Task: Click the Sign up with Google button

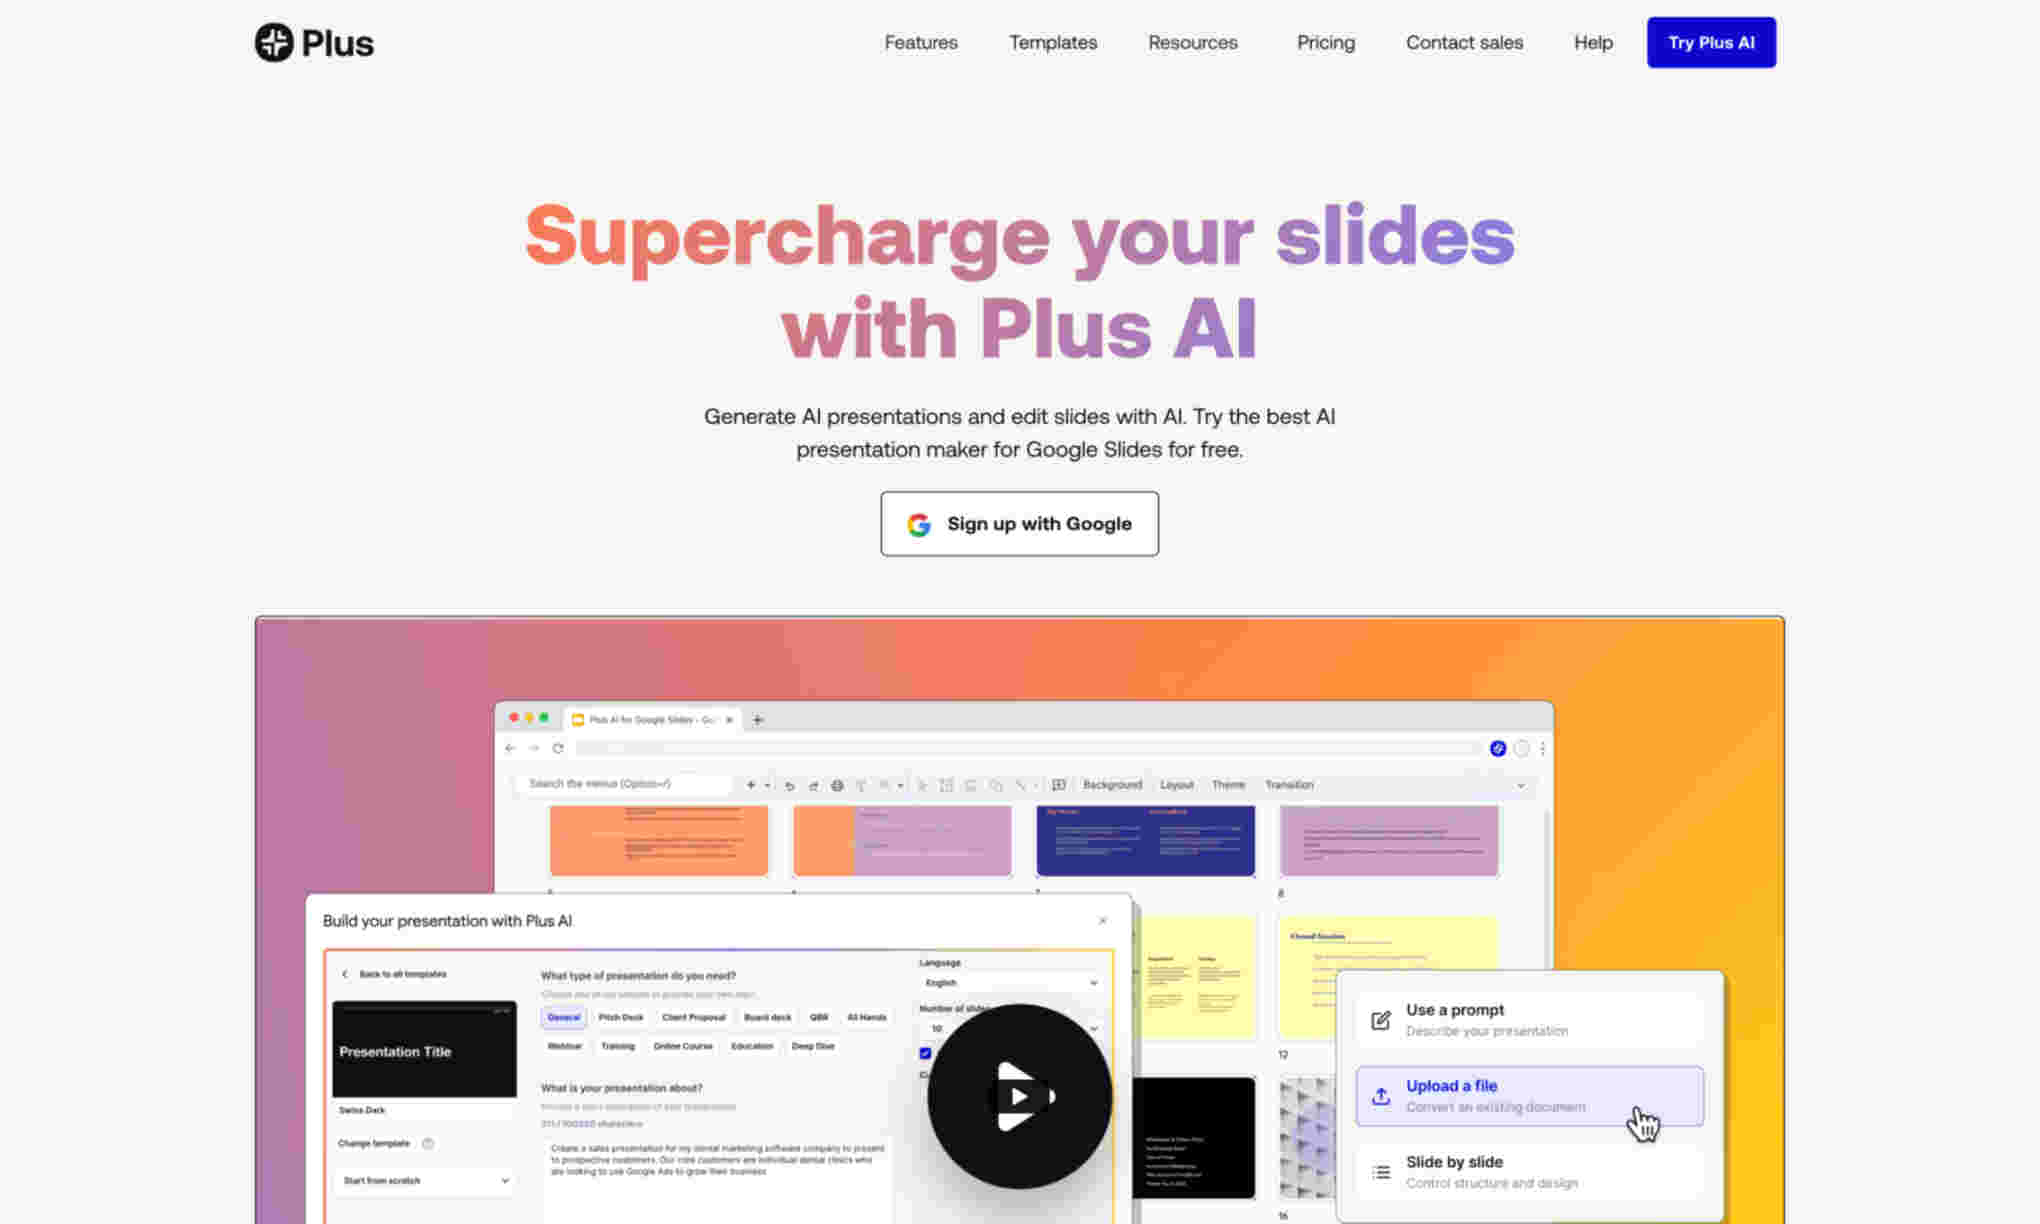Action: tap(1020, 523)
